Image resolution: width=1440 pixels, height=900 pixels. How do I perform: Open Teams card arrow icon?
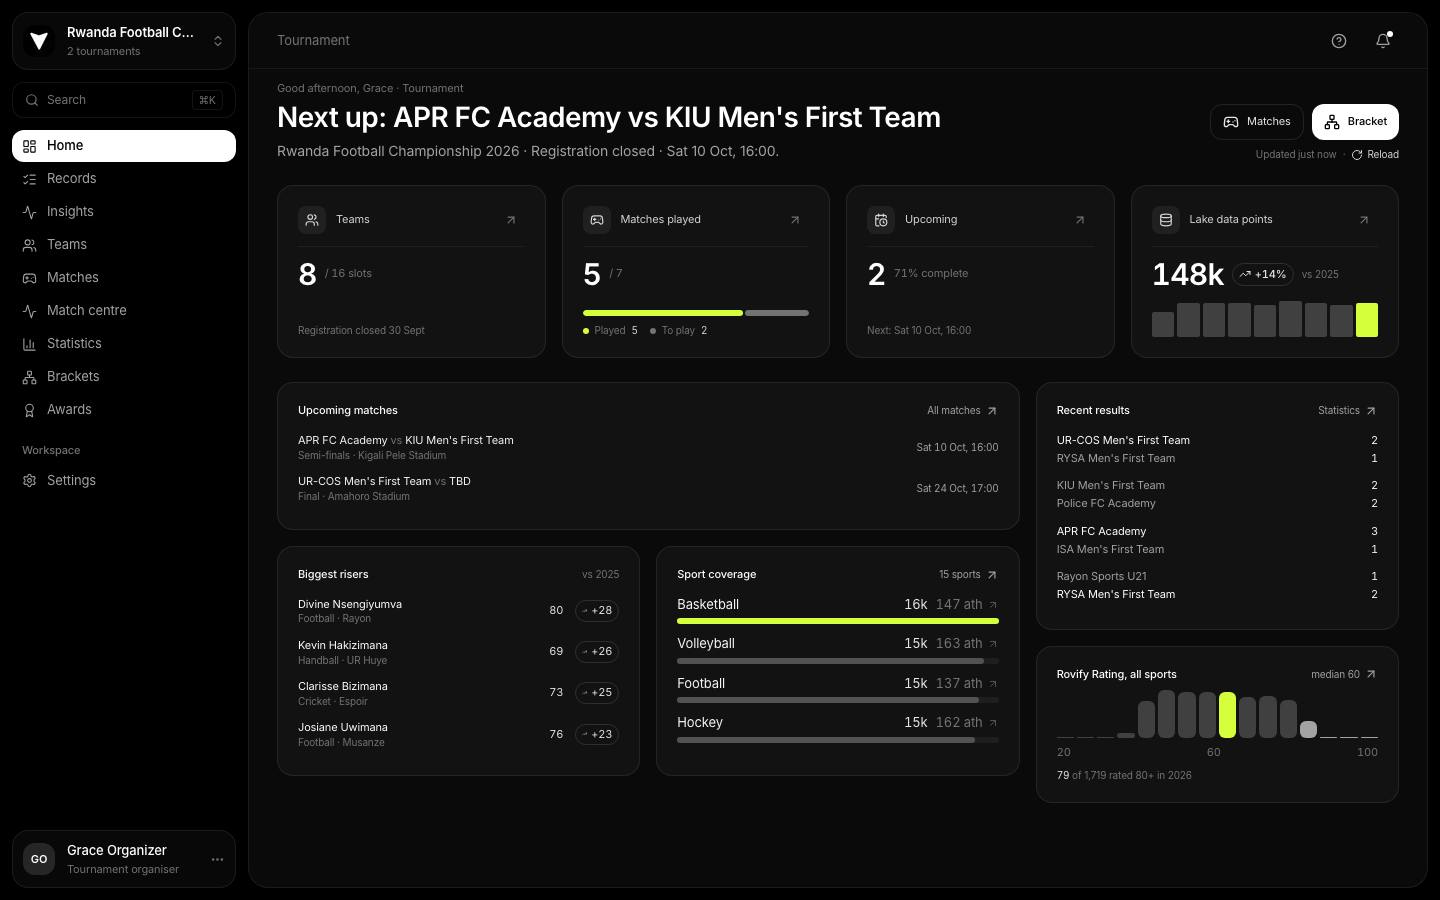pyautogui.click(x=511, y=220)
